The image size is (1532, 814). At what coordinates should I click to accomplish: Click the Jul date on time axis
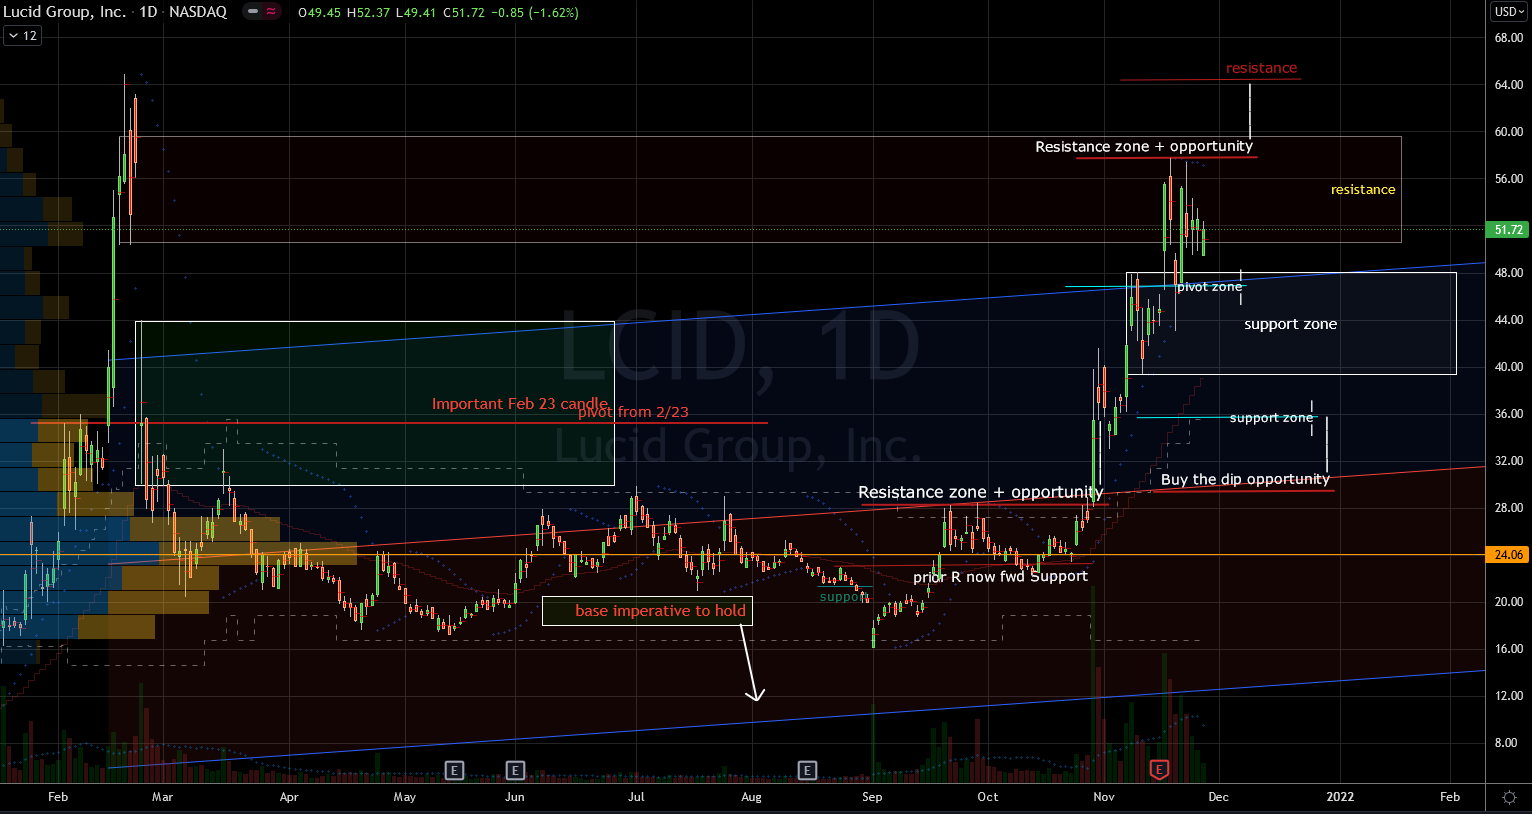[636, 797]
